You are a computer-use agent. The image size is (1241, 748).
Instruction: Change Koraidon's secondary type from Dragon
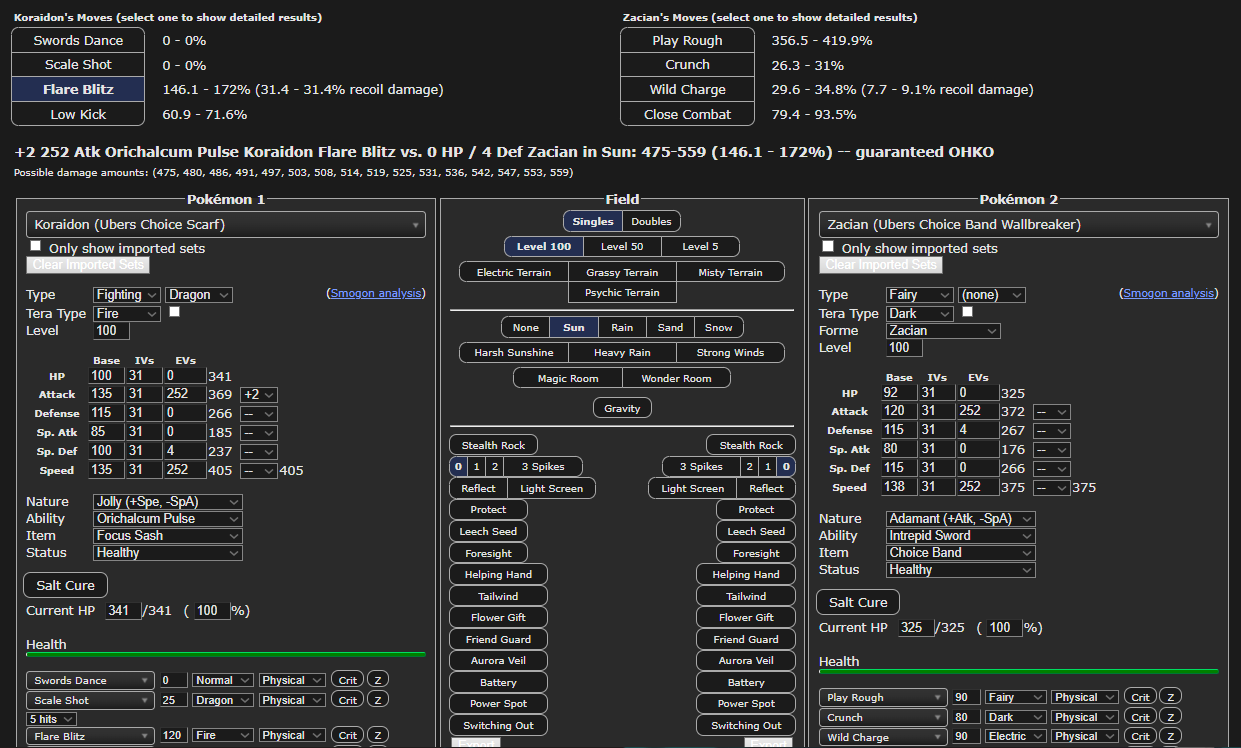(x=199, y=295)
